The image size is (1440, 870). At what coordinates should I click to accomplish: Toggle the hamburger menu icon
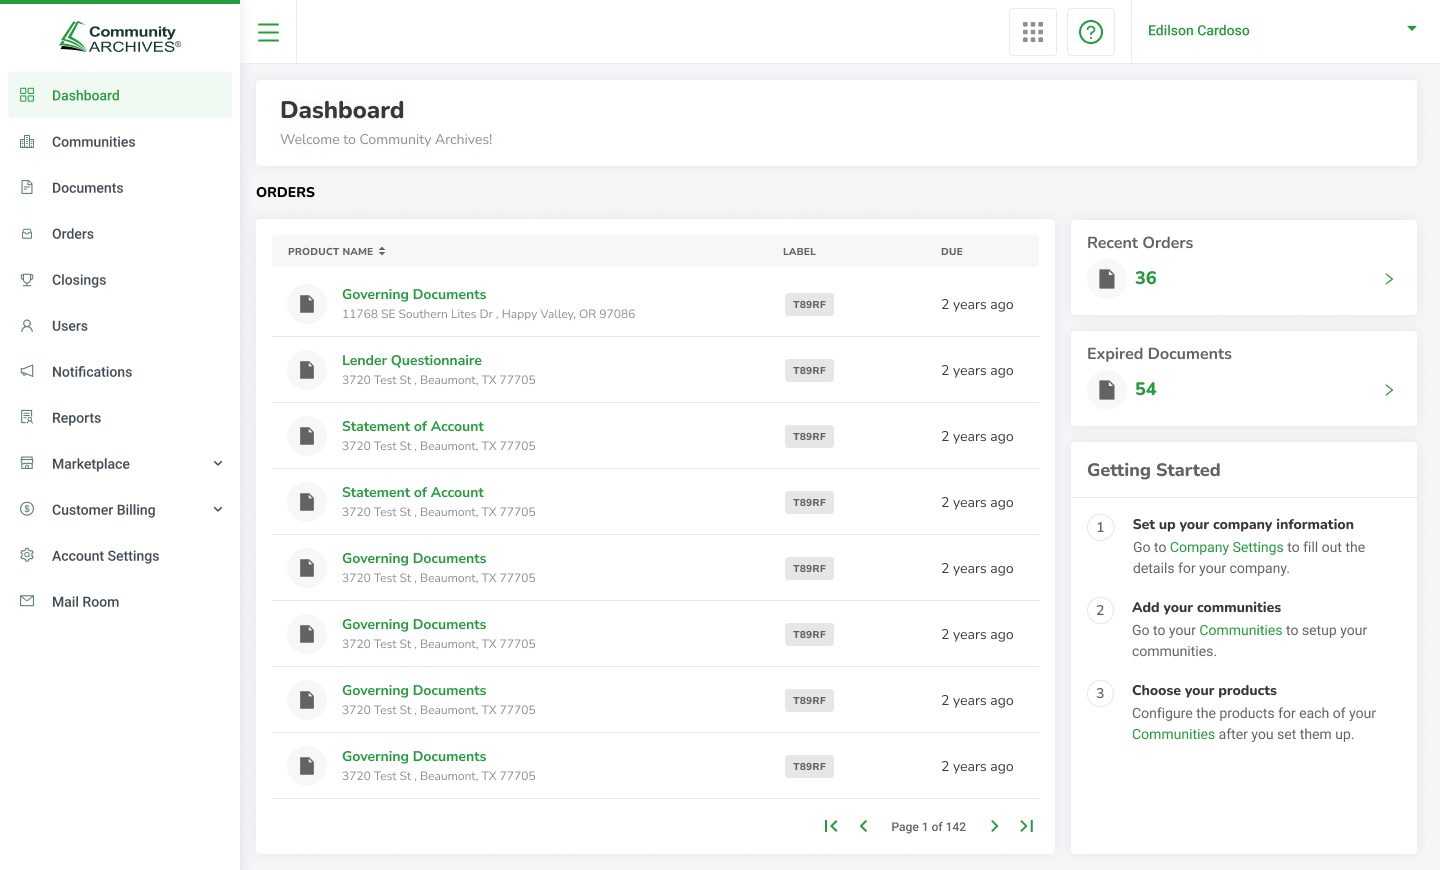pyautogui.click(x=268, y=32)
